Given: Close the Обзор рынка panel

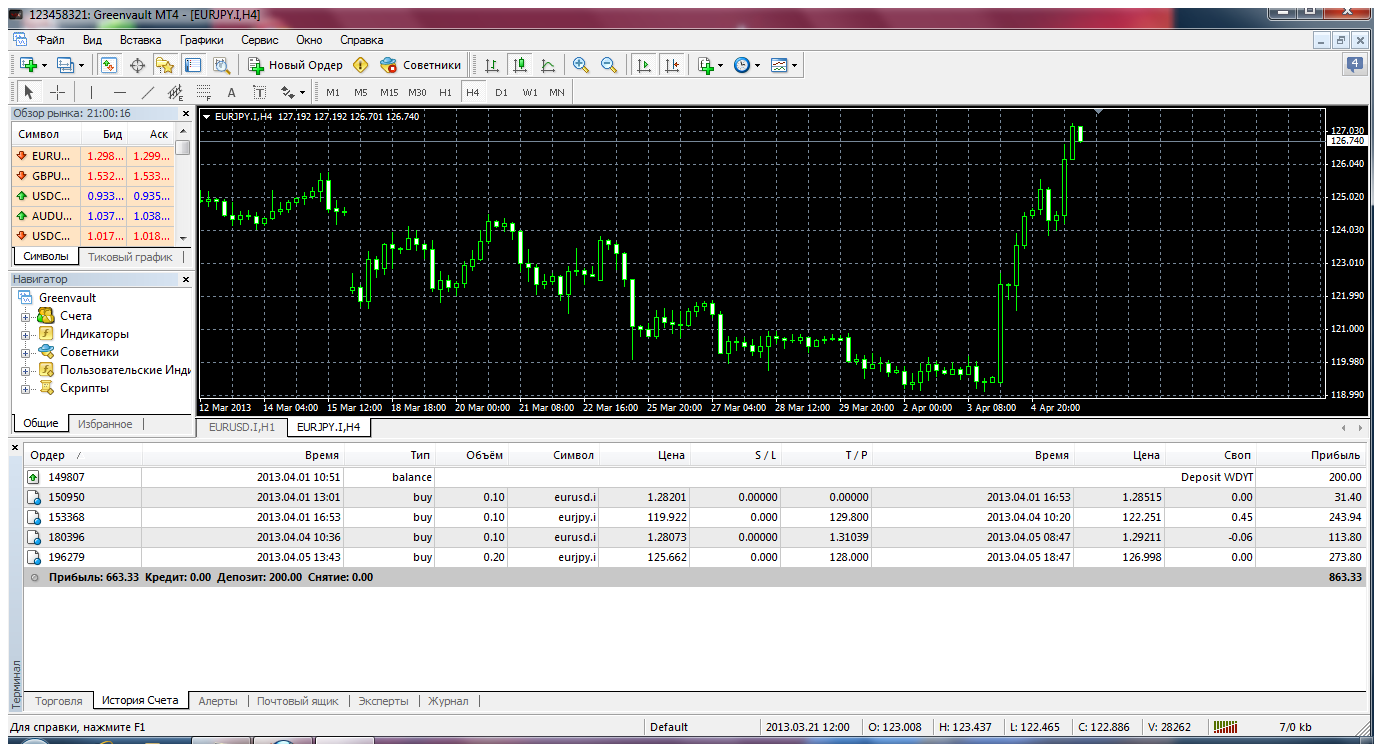Looking at the screenshot, I should [185, 113].
